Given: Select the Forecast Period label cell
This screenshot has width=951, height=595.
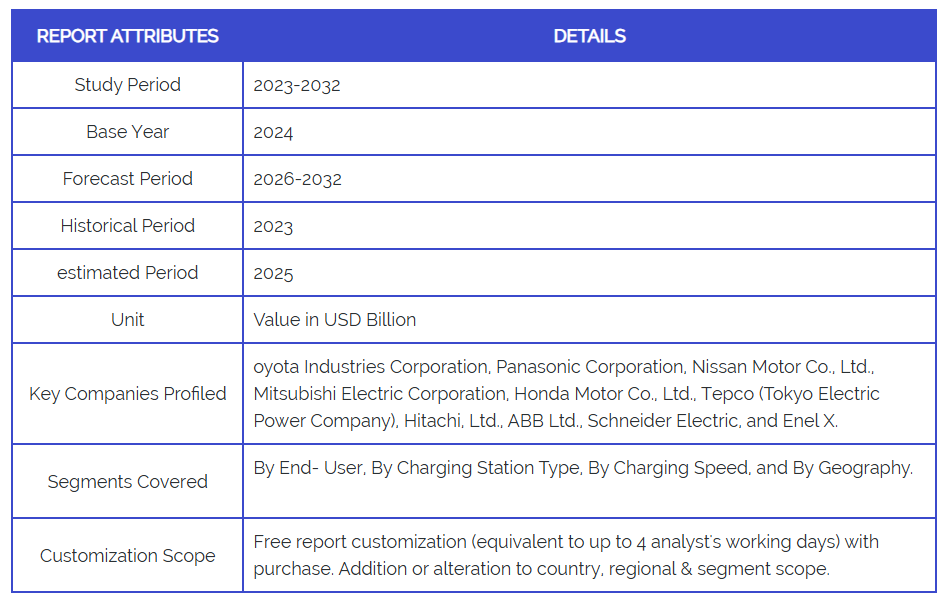Looking at the screenshot, I should click(127, 179).
